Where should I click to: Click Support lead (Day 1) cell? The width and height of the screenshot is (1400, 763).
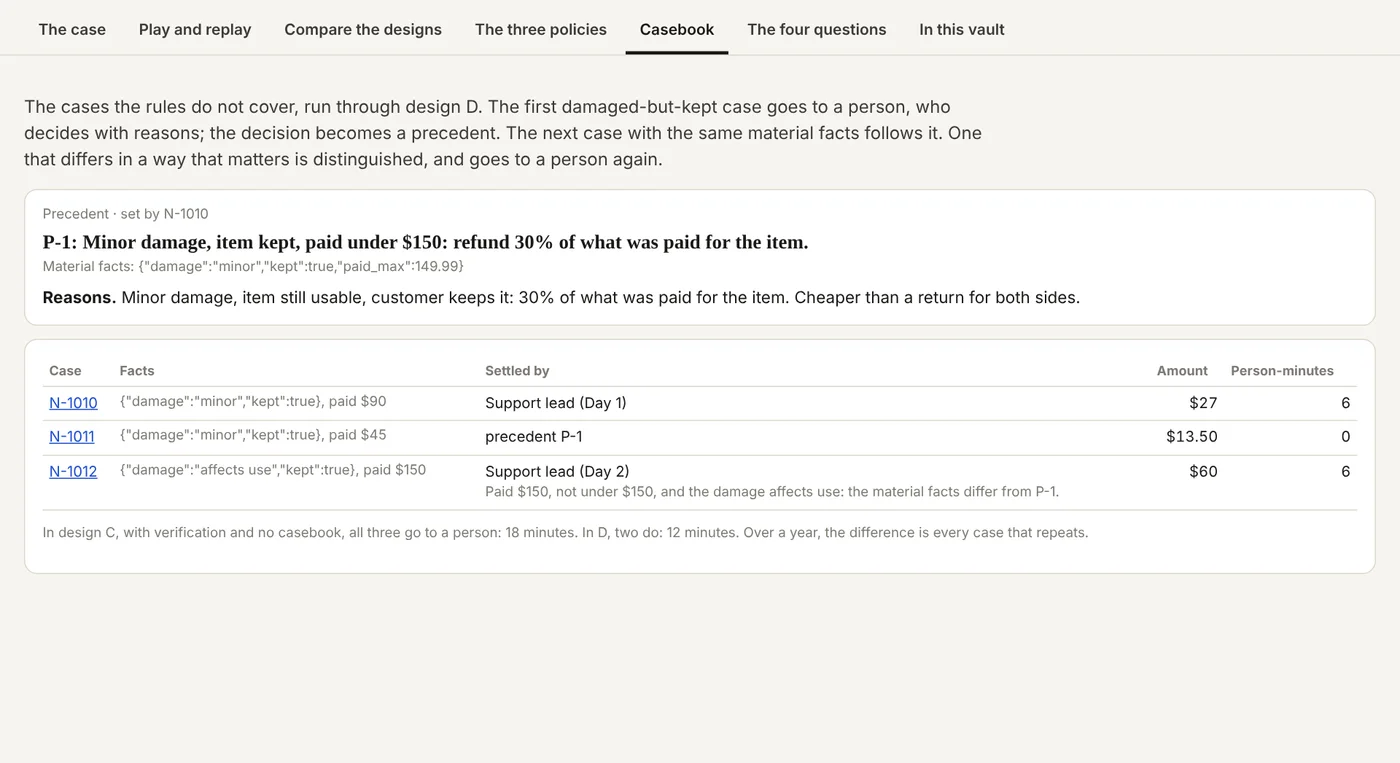[x=556, y=403]
